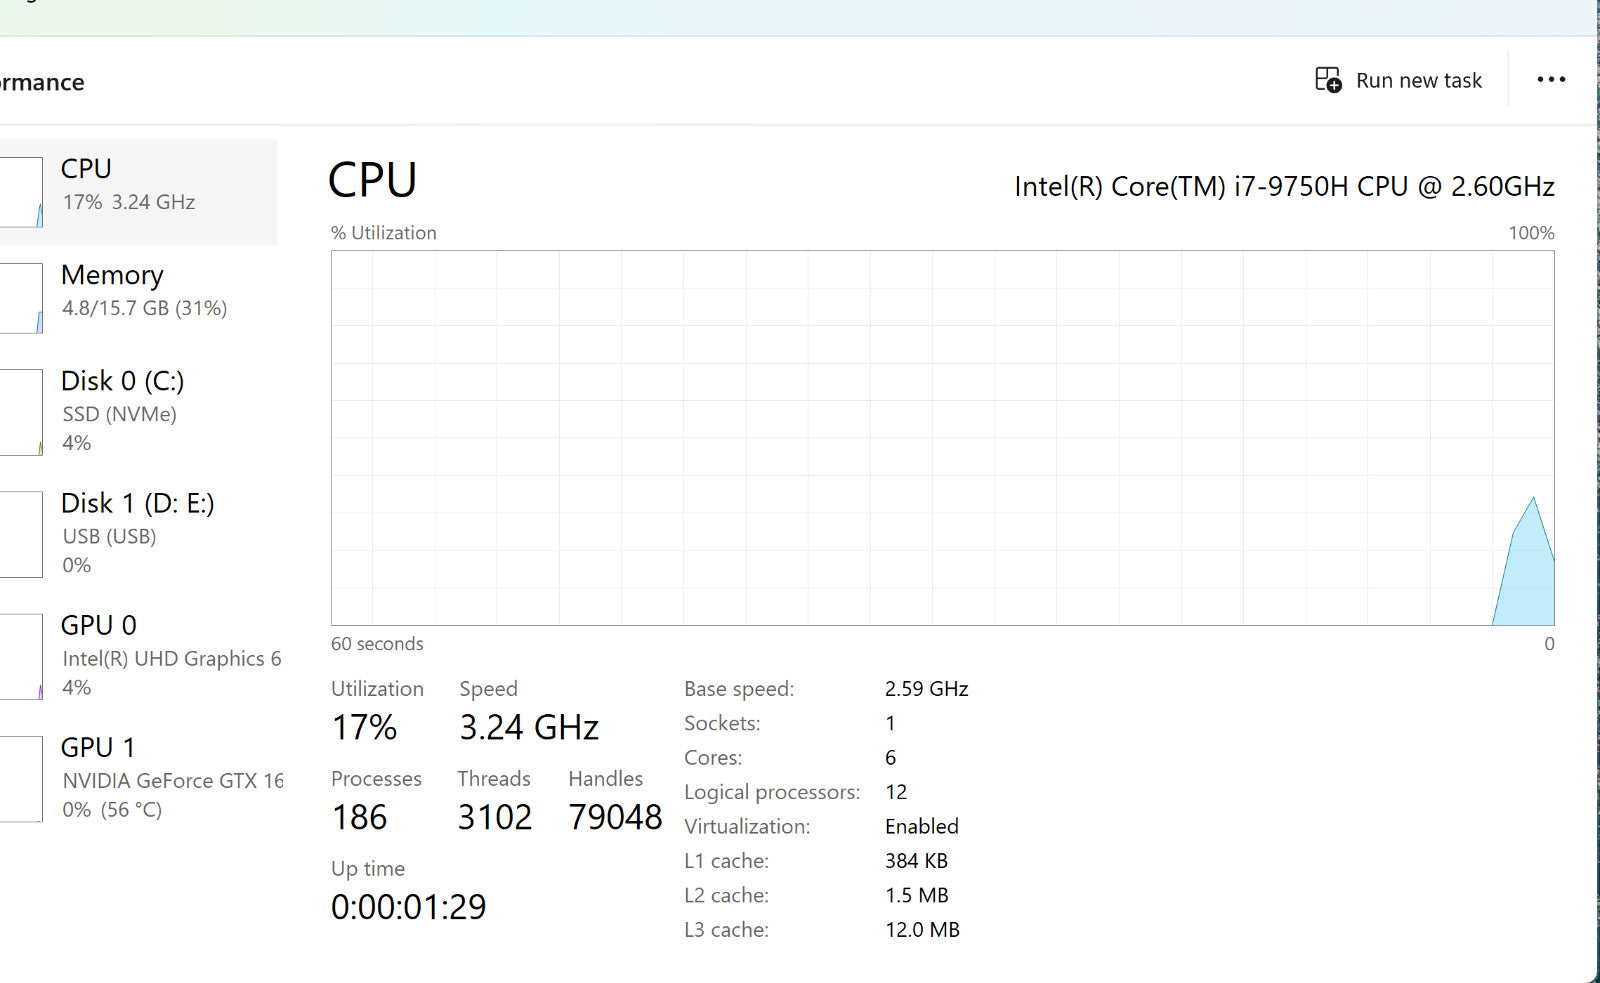Click the up time counter value
1600x983 pixels.
(x=408, y=907)
